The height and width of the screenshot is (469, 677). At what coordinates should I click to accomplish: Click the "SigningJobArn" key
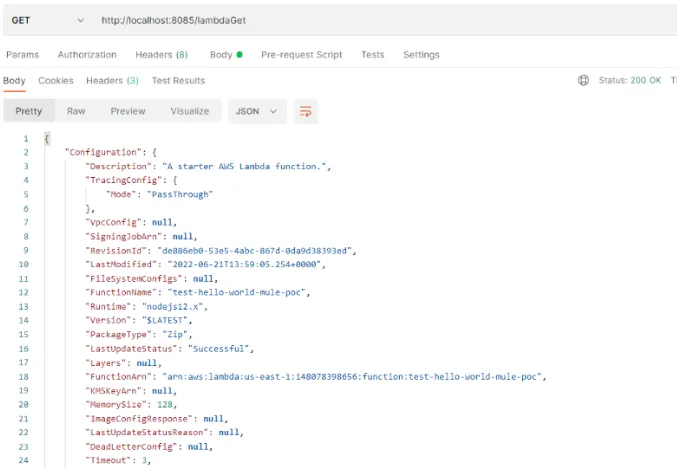click(123, 237)
